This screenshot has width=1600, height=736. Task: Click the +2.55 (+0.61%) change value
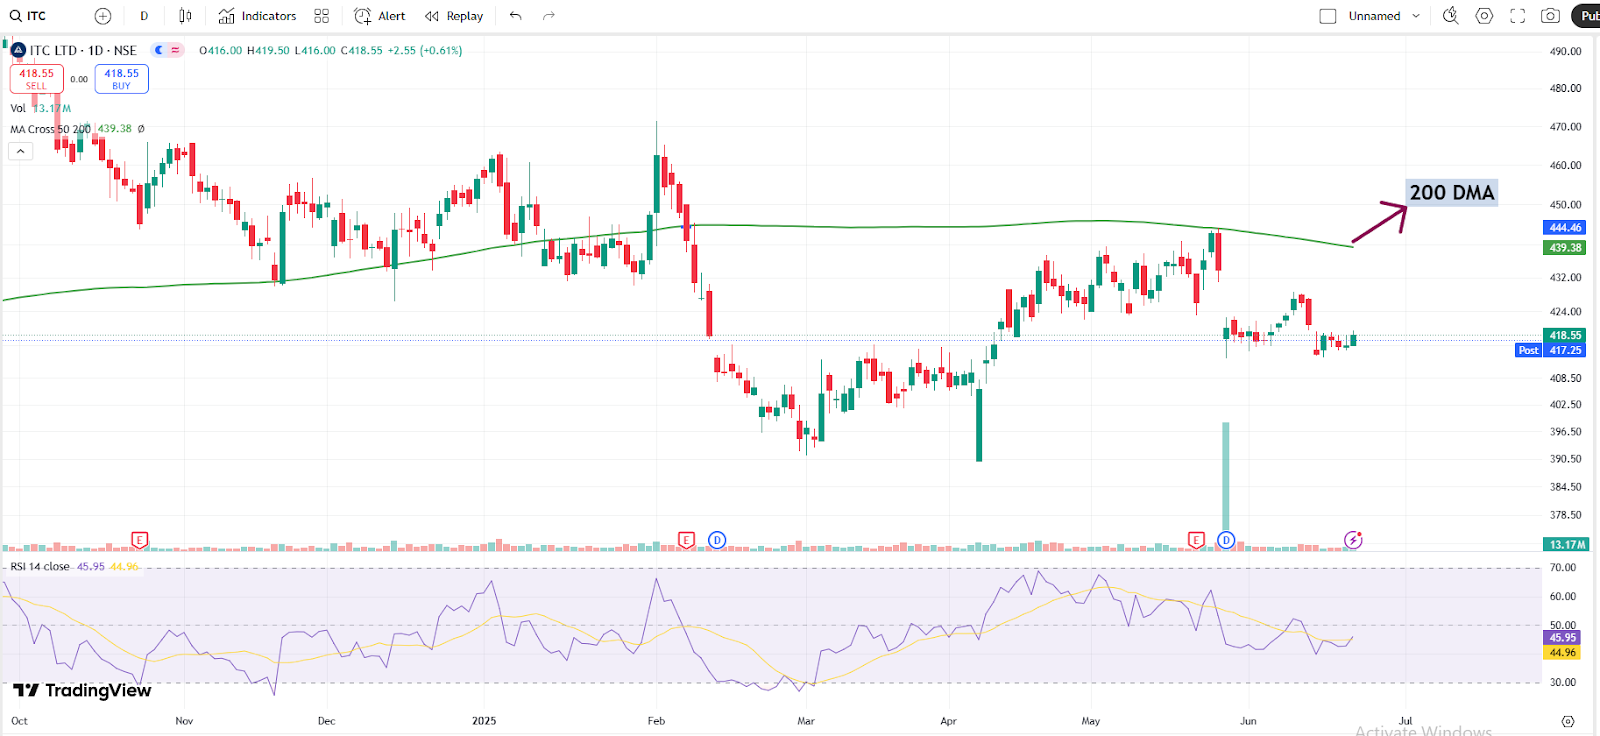pos(425,50)
